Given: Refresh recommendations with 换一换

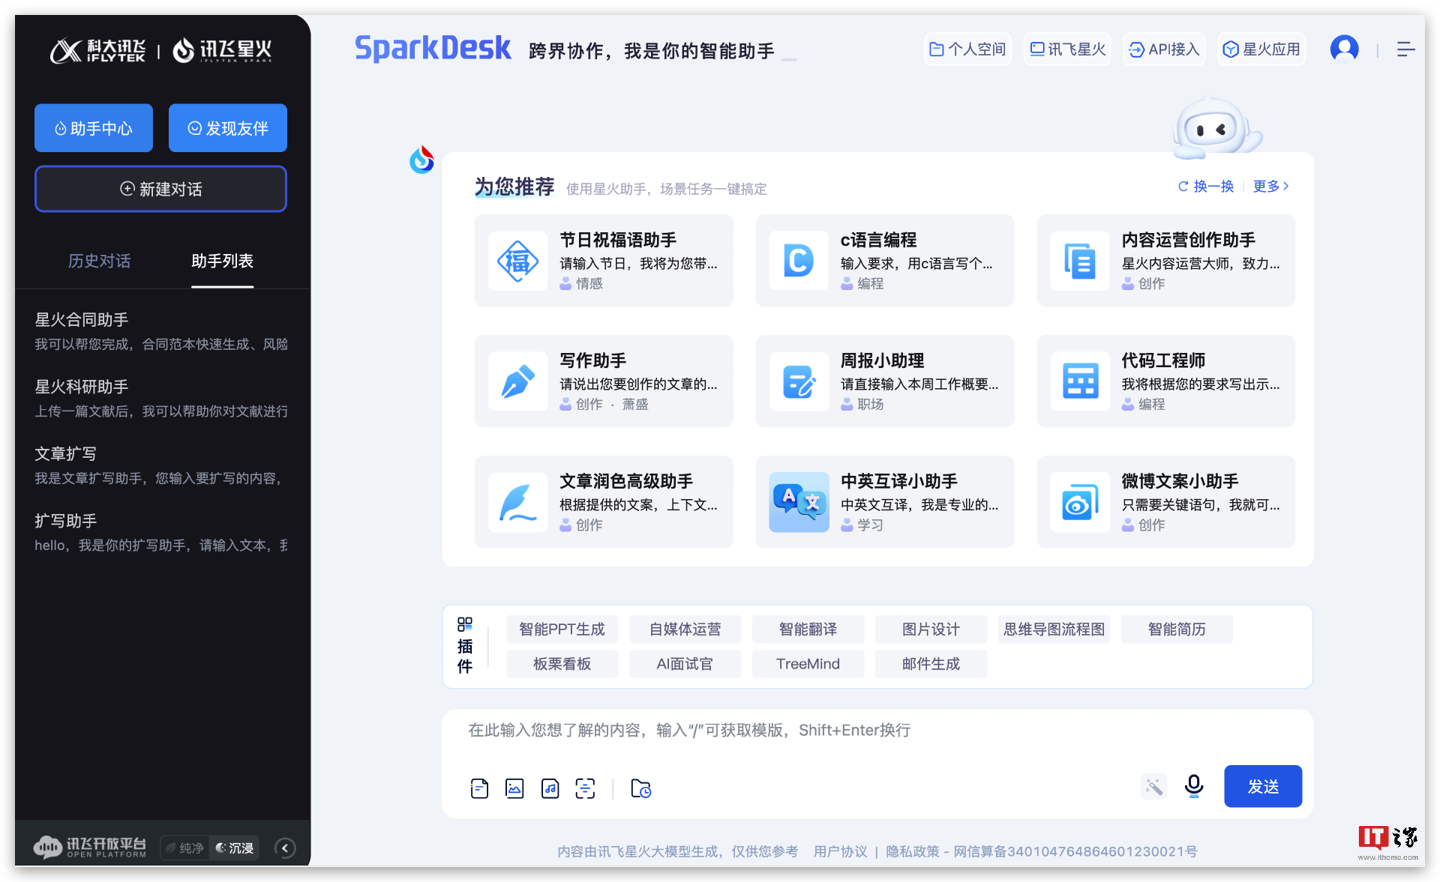Looking at the screenshot, I should click(x=1206, y=186).
